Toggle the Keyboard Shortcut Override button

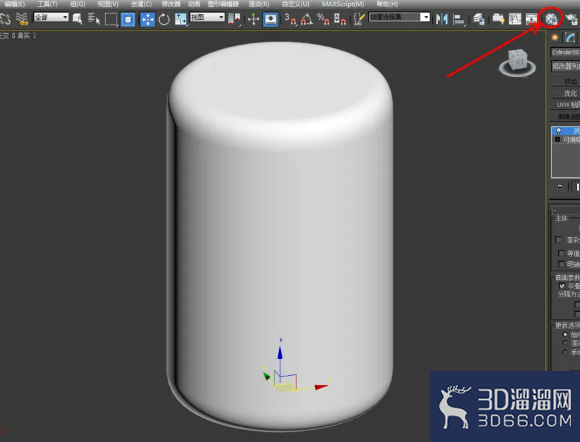(270, 19)
